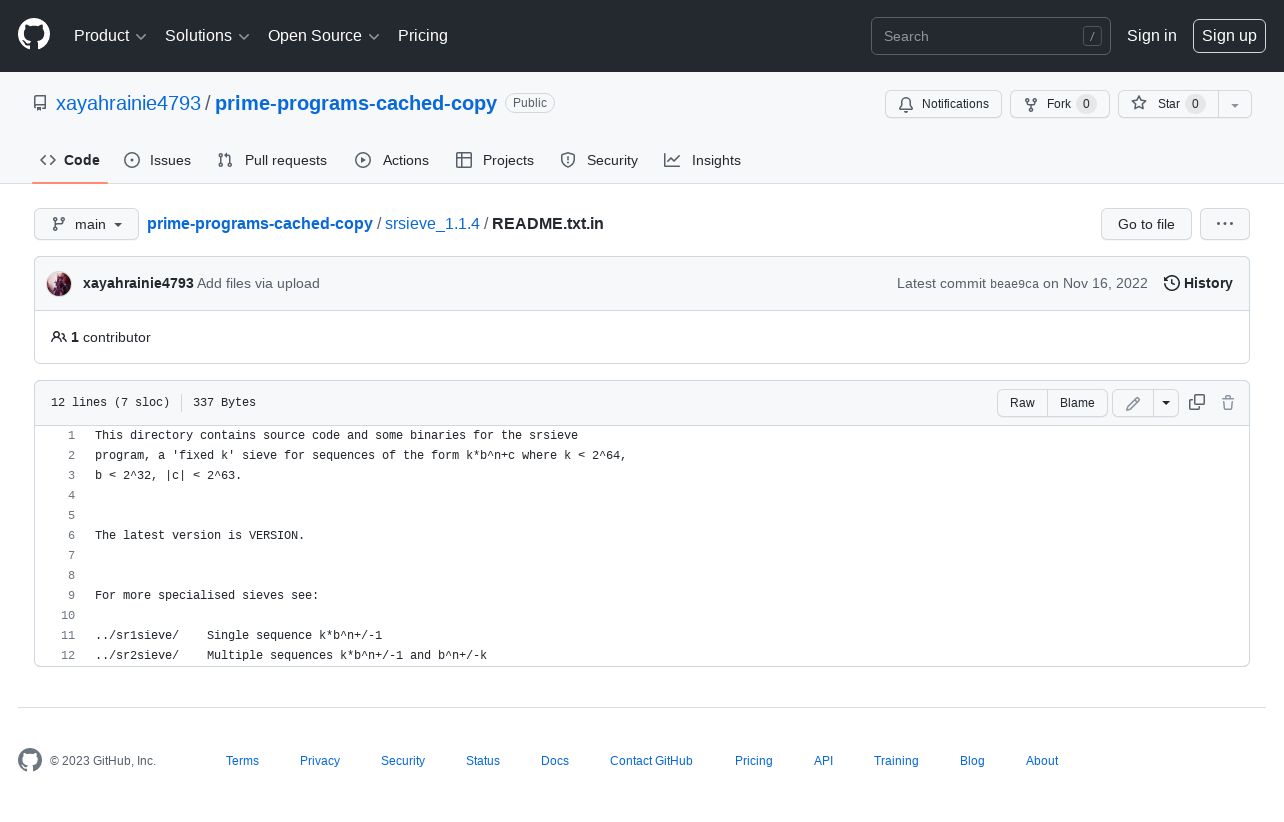This screenshot has height=822, width=1284.
Task: Delete this file trash icon
Action: pyautogui.click(x=1228, y=402)
